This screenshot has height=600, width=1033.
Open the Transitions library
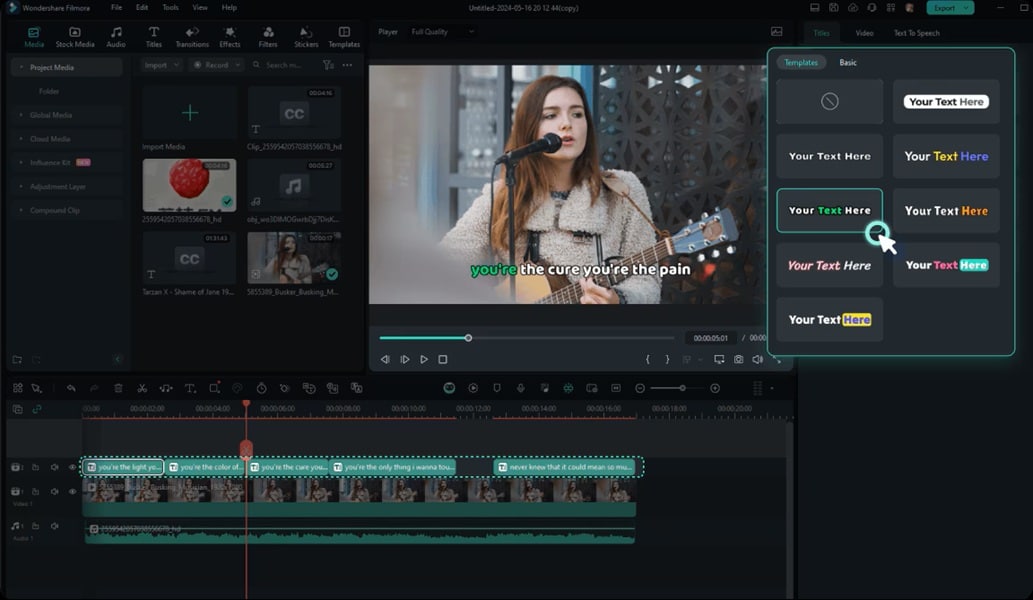(x=192, y=37)
